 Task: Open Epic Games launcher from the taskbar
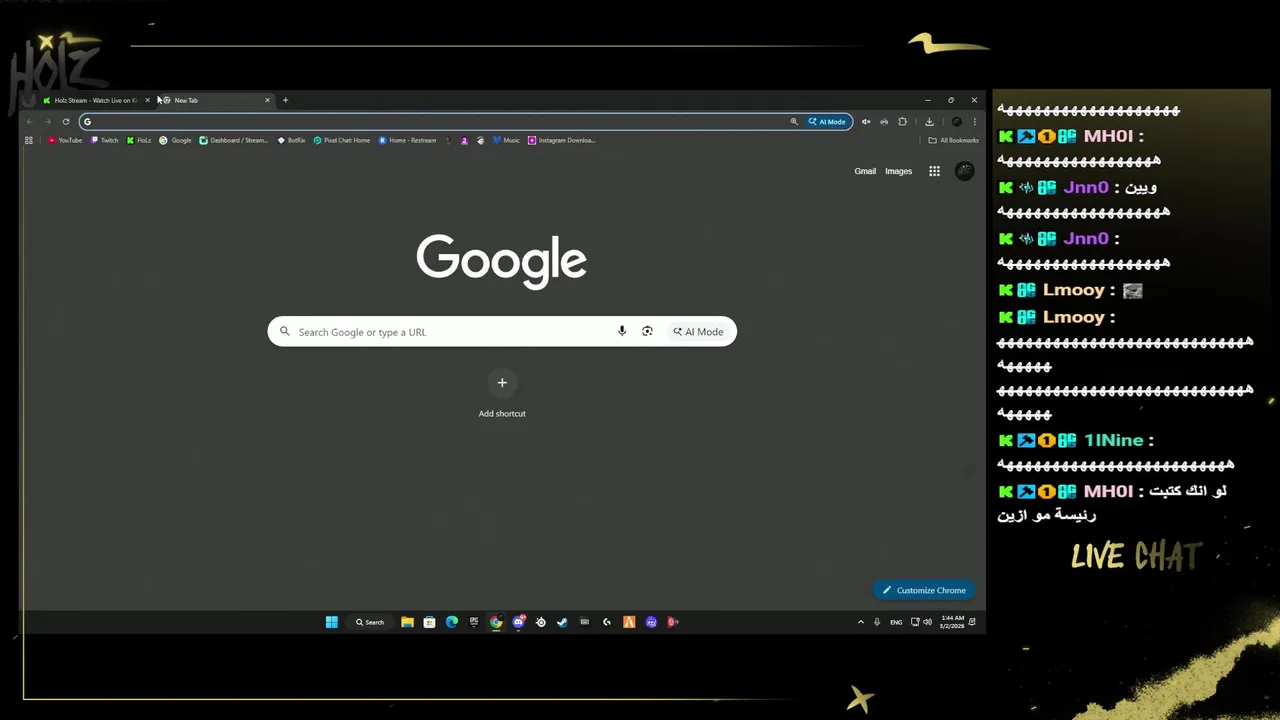point(474,622)
